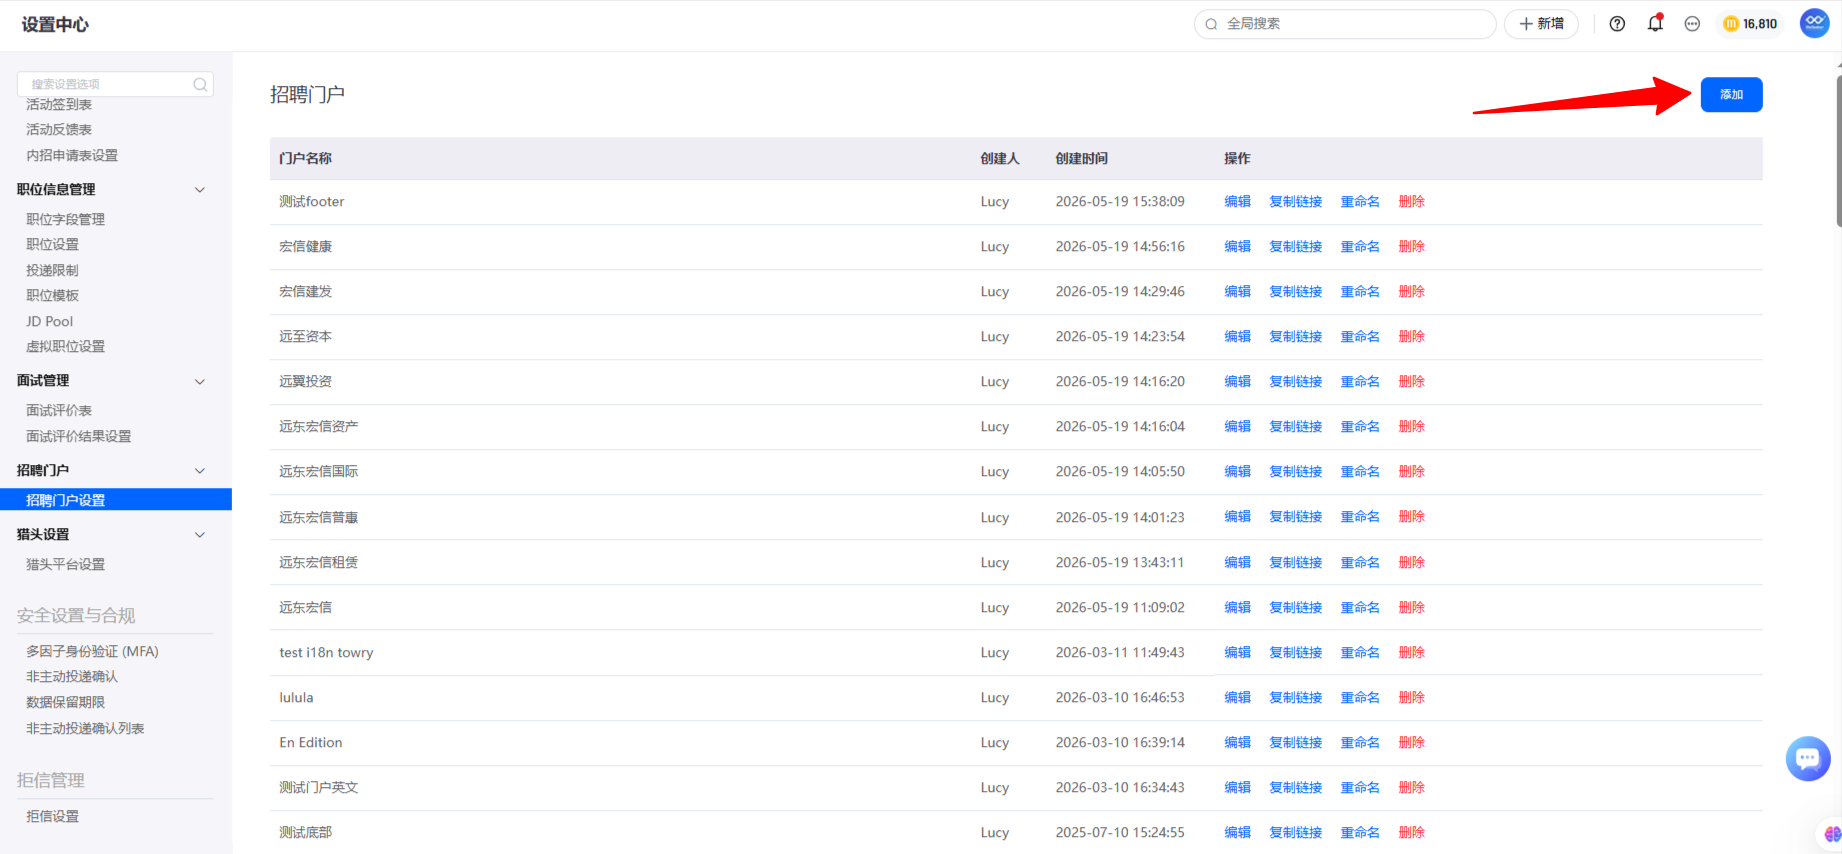Open 拒信设置 in the sidebar
Viewport: 1842px width, 854px height.
52,817
